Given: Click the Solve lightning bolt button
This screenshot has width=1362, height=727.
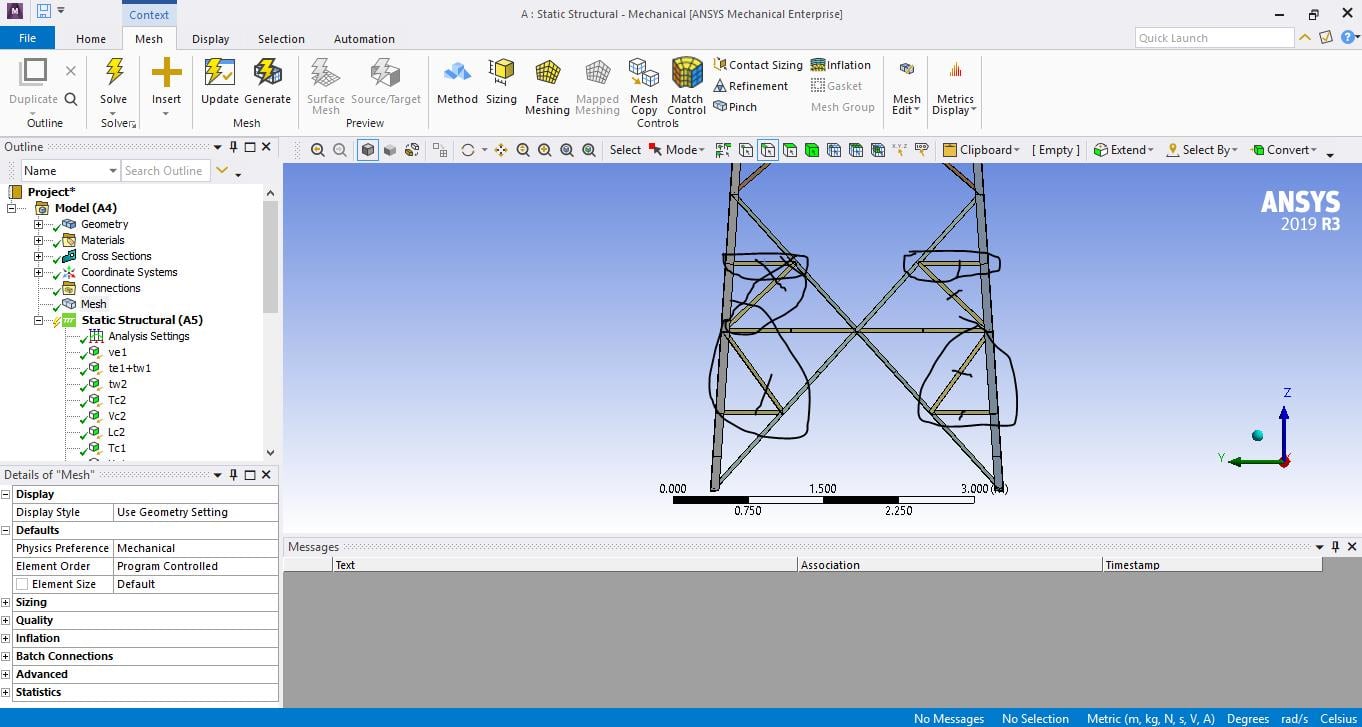Looking at the screenshot, I should 114,81.
